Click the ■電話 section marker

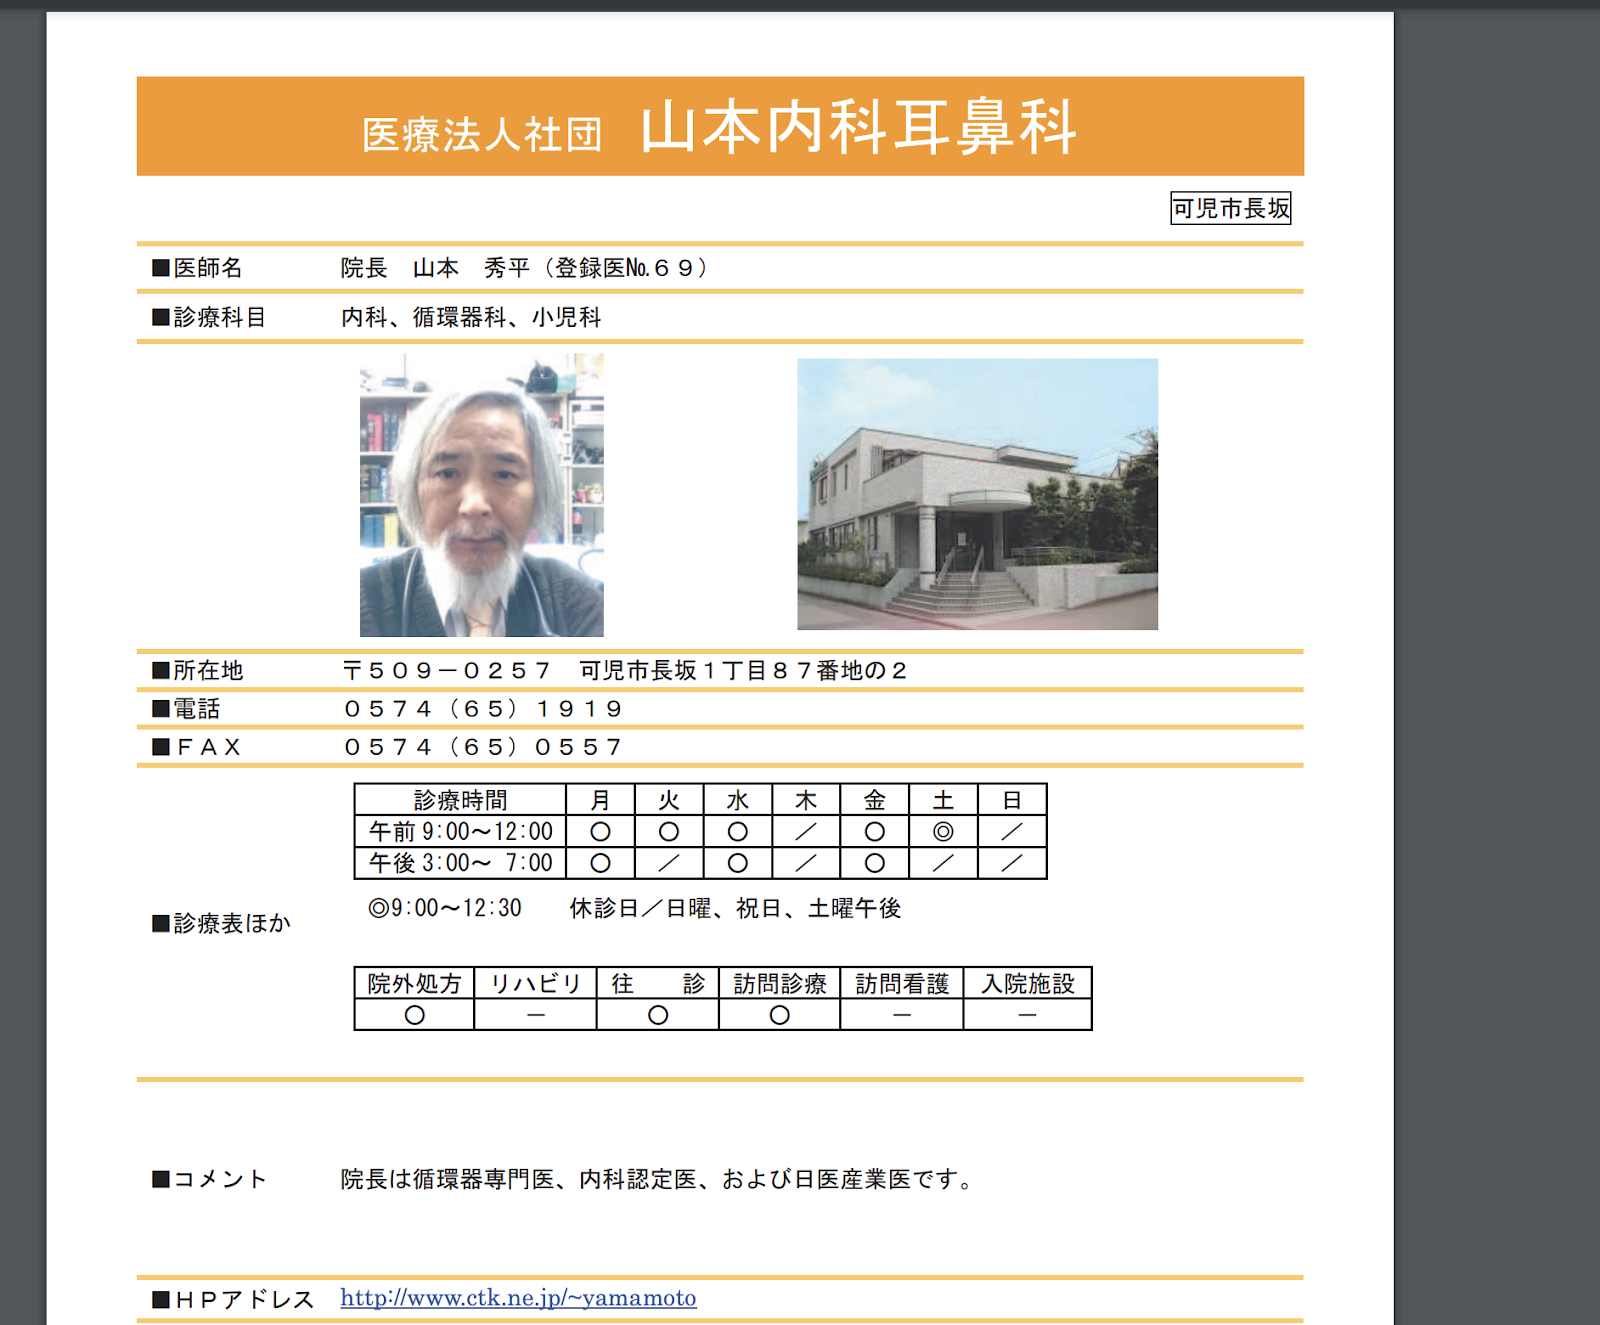pos(186,707)
